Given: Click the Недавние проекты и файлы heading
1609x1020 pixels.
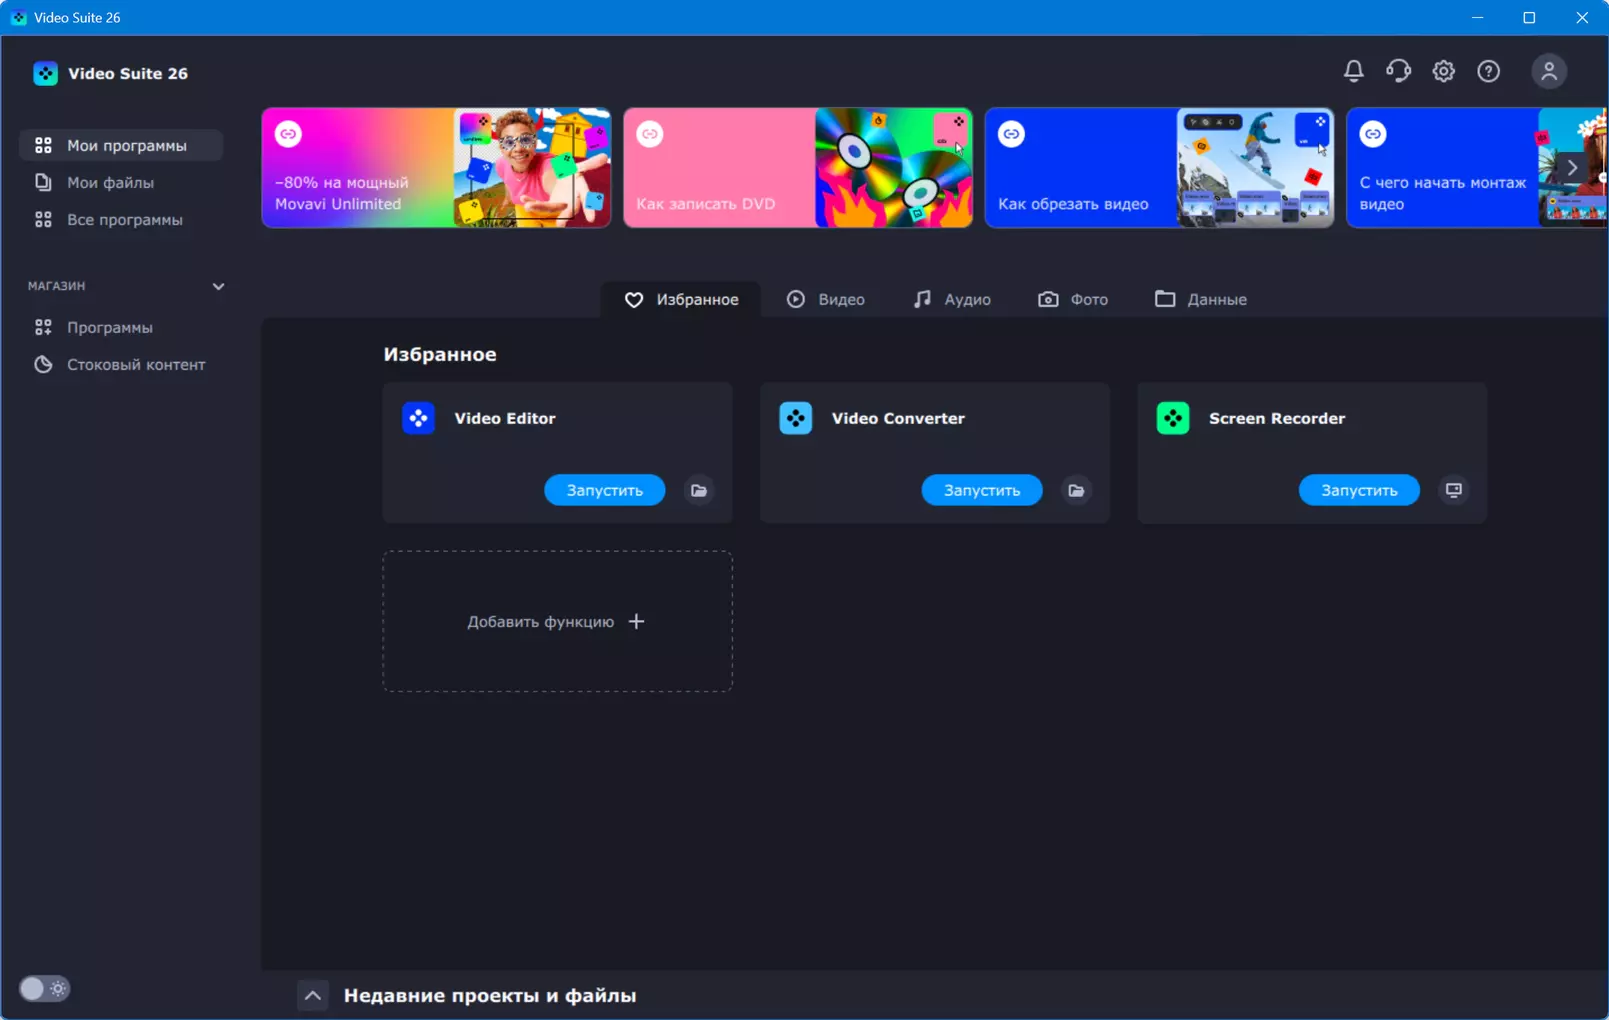Looking at the screenshot, I should pos(490,995).
